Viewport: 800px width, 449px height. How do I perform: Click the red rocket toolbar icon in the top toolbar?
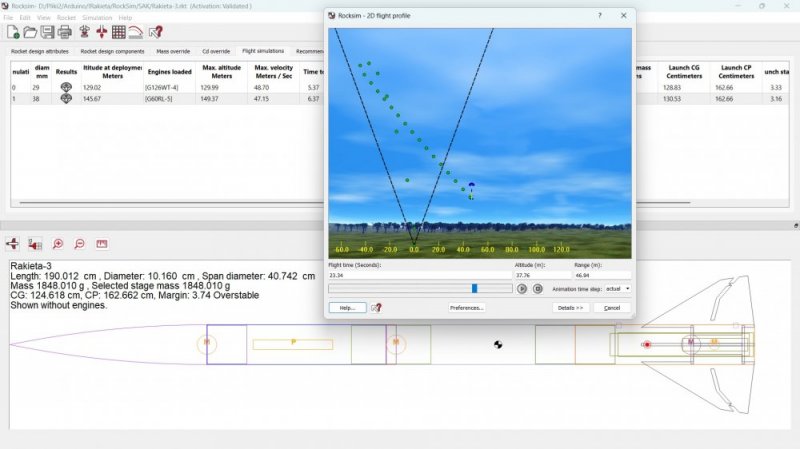click(x=102, y=32)
